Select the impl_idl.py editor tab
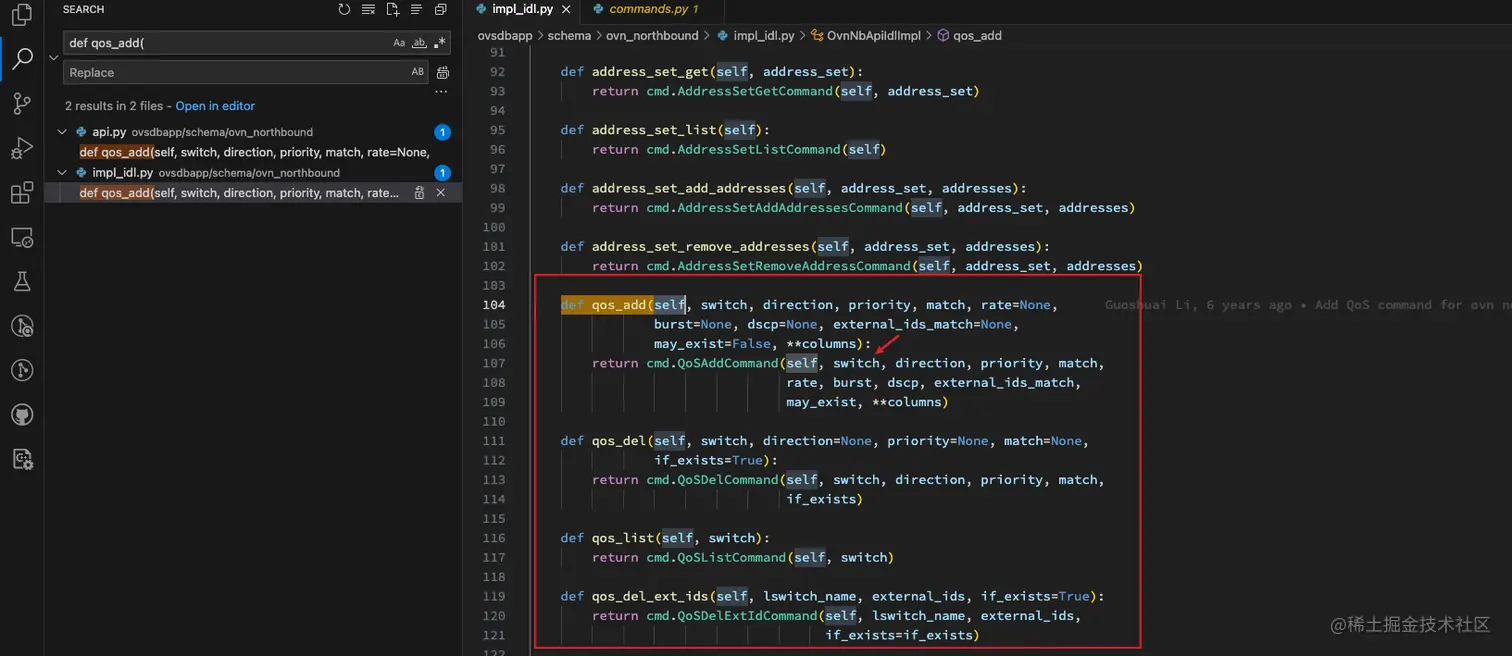Viewport: 1512px width, 656px height. [x=522, y=9]
